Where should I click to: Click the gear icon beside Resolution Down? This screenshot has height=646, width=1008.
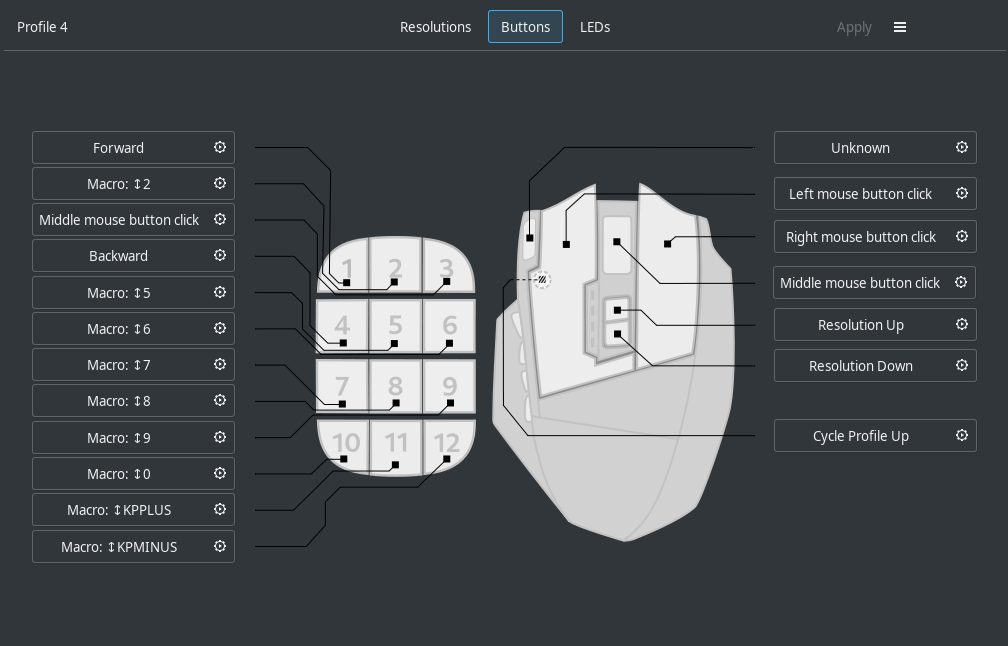[x=962, y=365]
